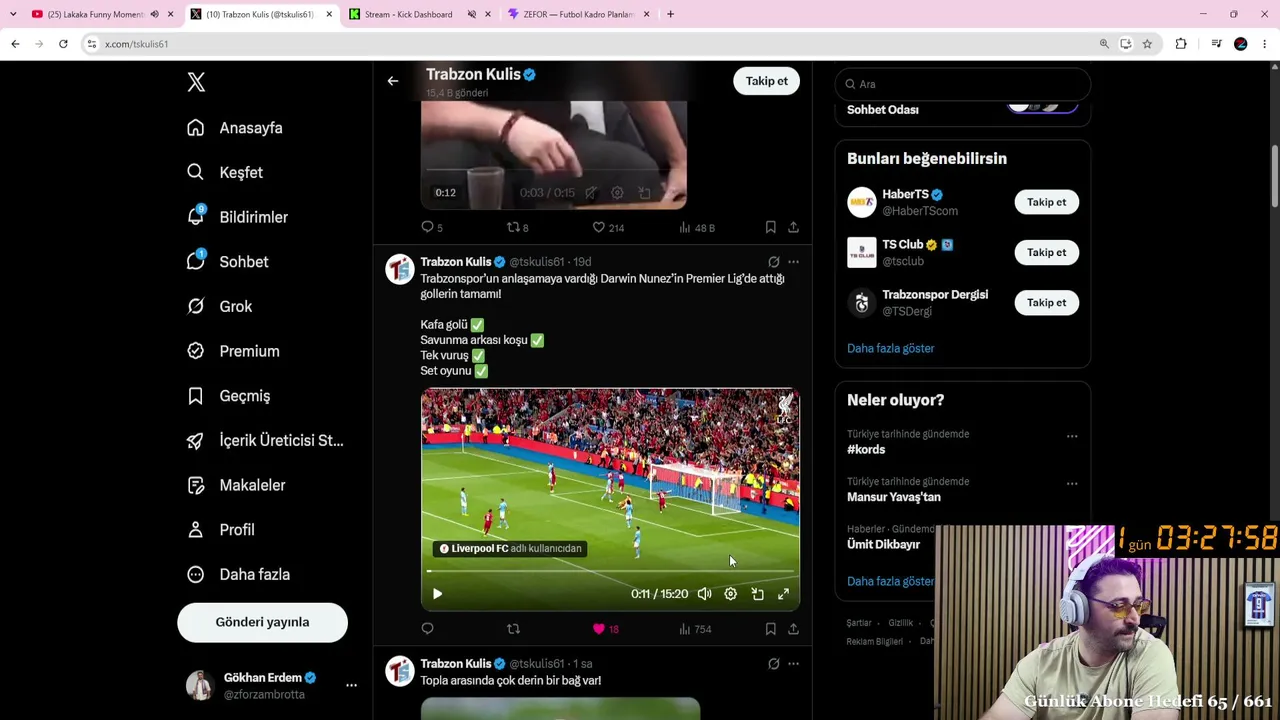Open the Şartlar footer link

pos(859,623)
